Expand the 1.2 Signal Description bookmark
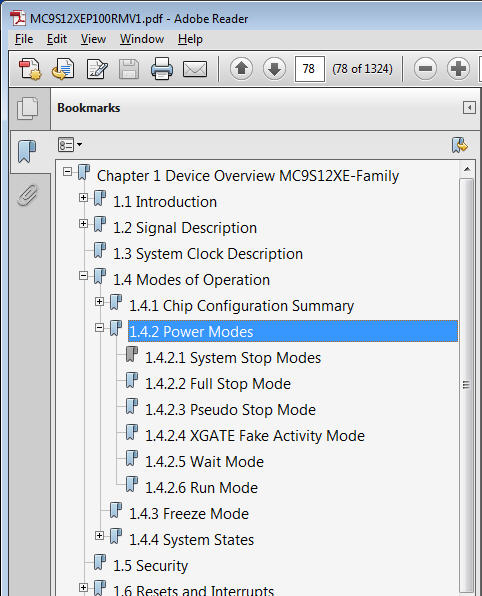The width and height of the screenshot is (482, 596). click(84, 224)
